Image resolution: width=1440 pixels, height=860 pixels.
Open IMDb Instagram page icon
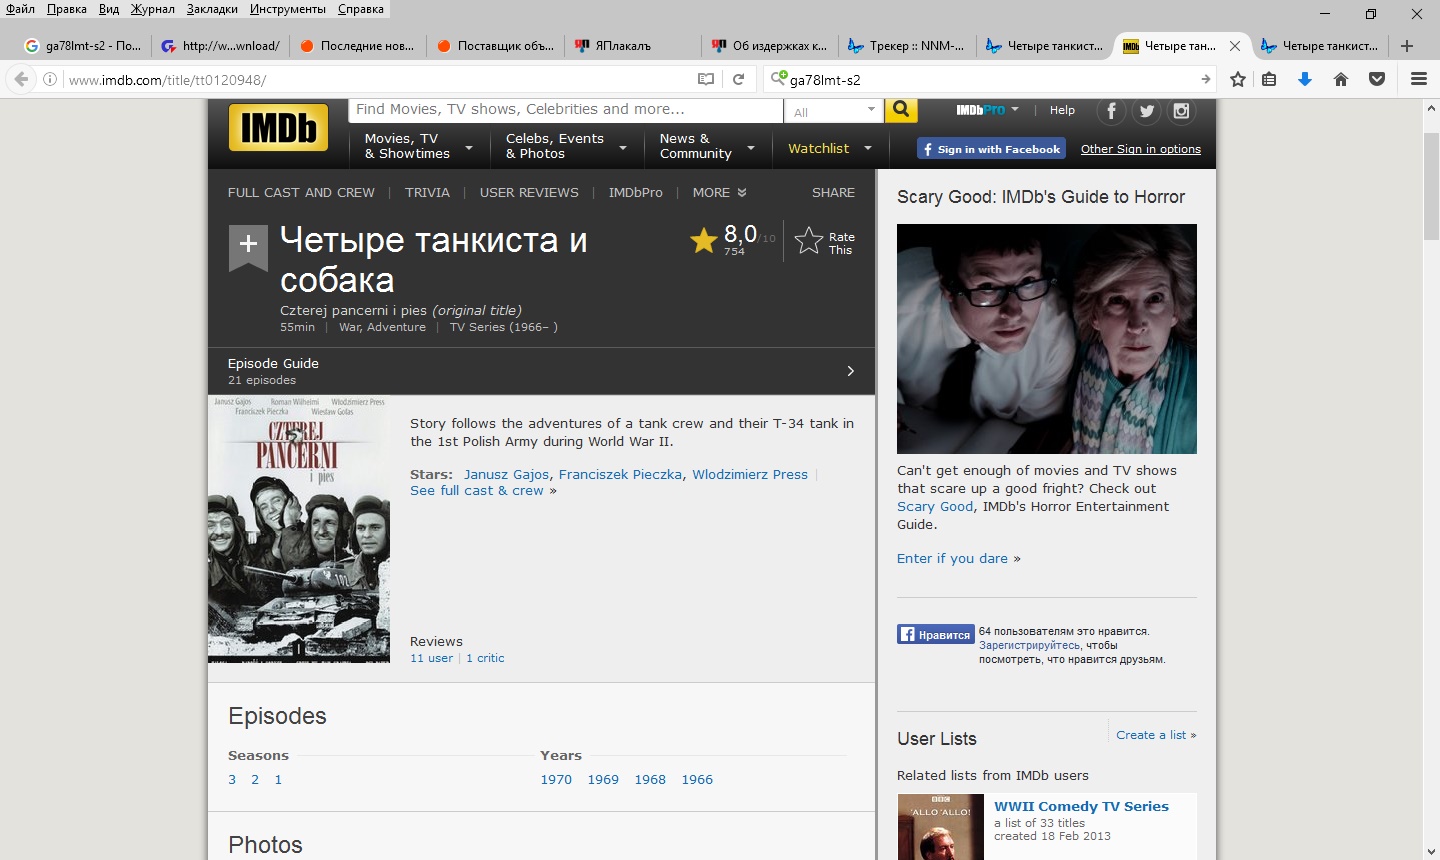1181,111
